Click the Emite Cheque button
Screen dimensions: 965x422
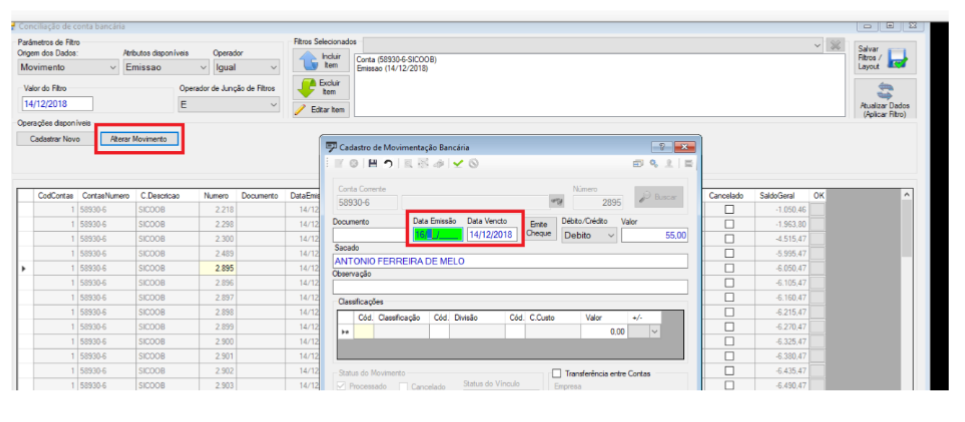(x=539, y=230)
